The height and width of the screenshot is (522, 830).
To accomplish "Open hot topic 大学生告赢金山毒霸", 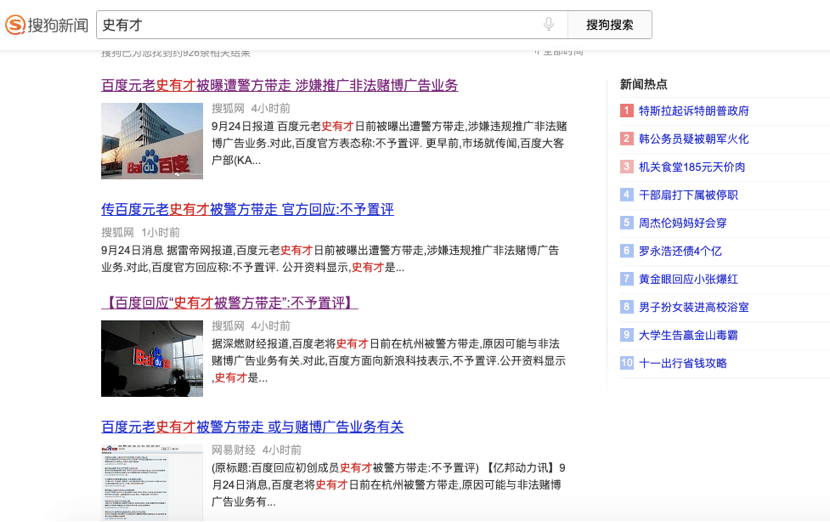I will [688, 335].
